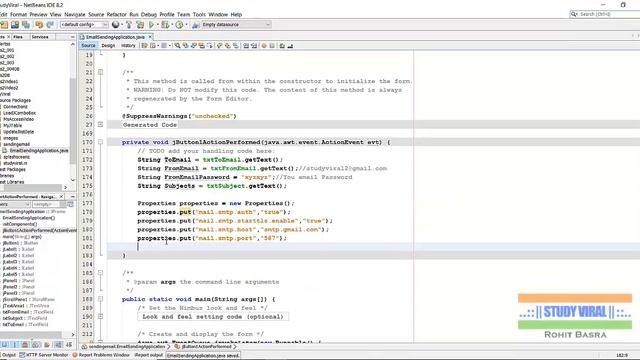
Task: Click the red Start Macro Recording icon
Action: pos(264,46)
